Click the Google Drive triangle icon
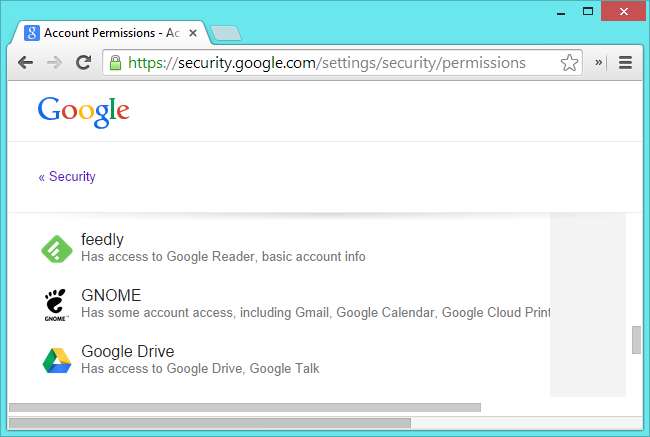Viewport: 650px width, 437px height. point(57,360)
